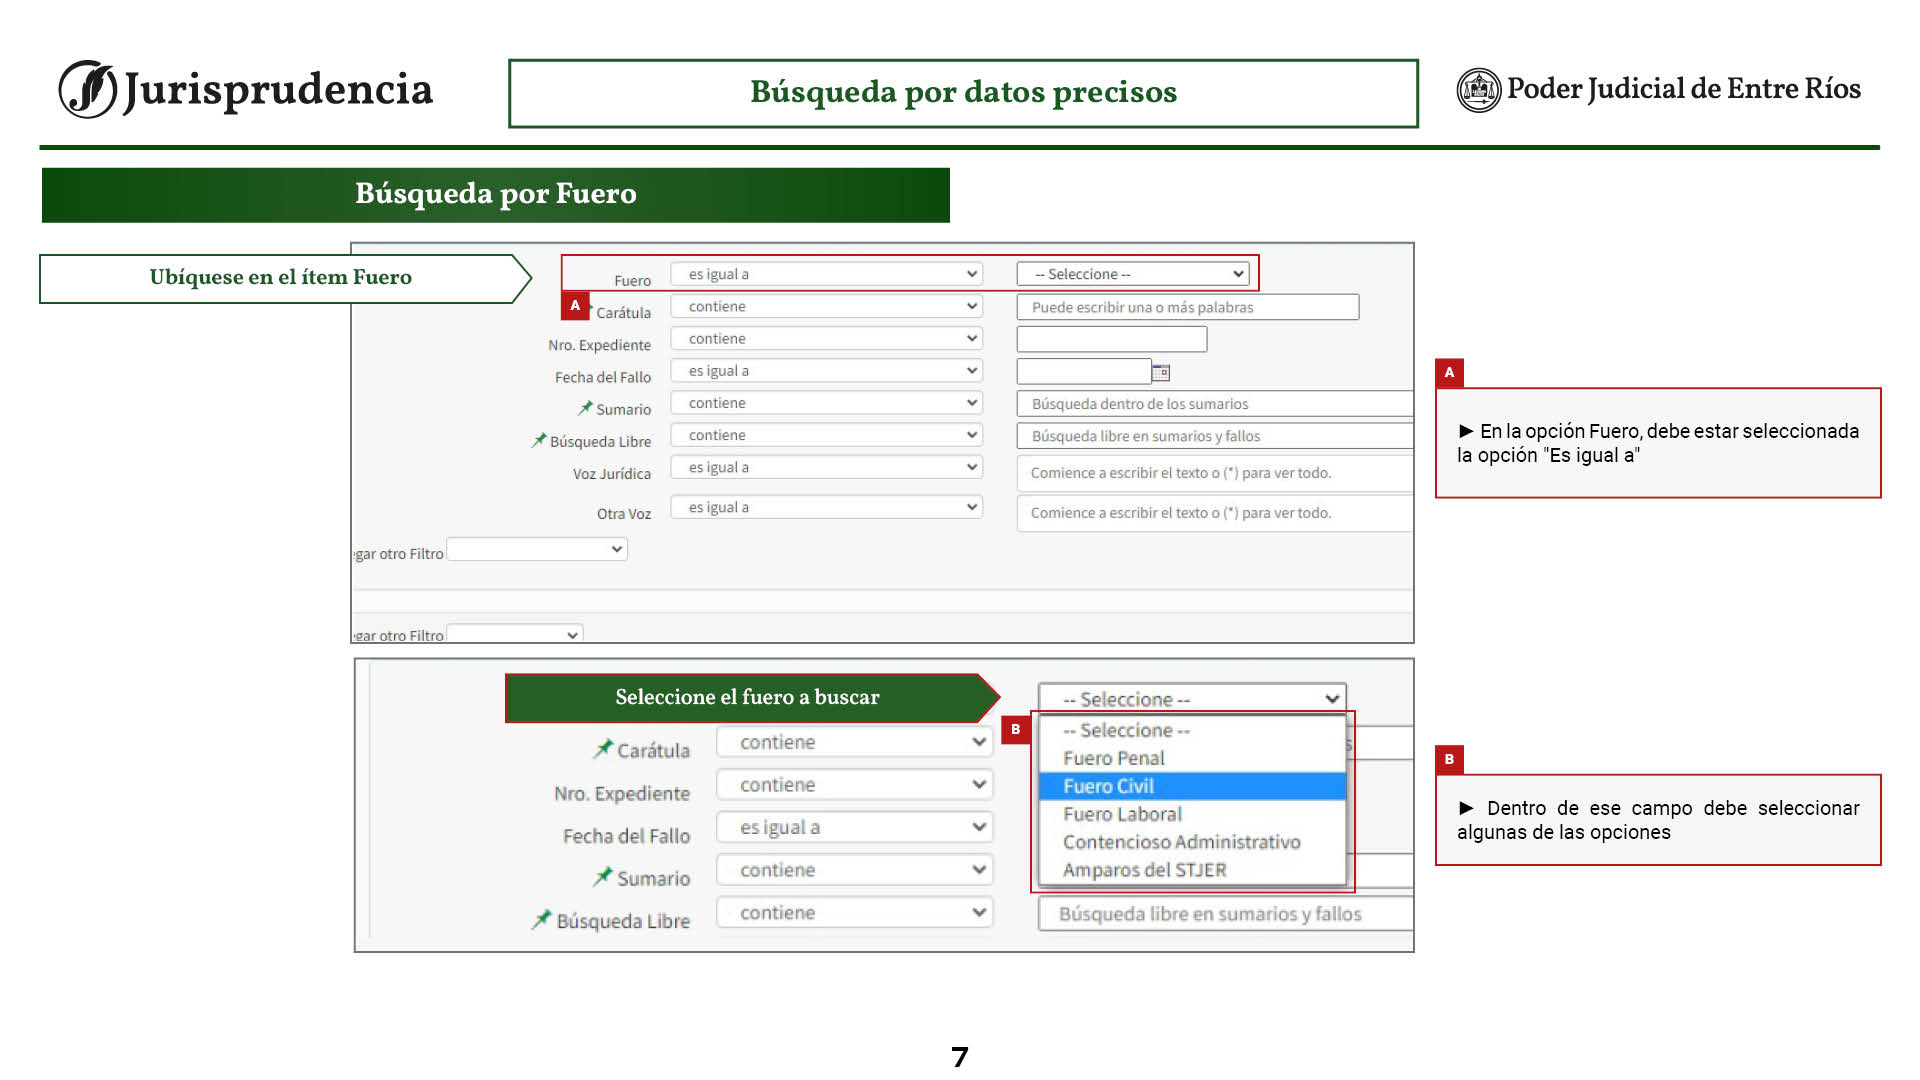This screenshot has height=1080, width=1920.
Task: Click the pin icon next to Sumario in lower form
Action: click(x=603, y=876)
